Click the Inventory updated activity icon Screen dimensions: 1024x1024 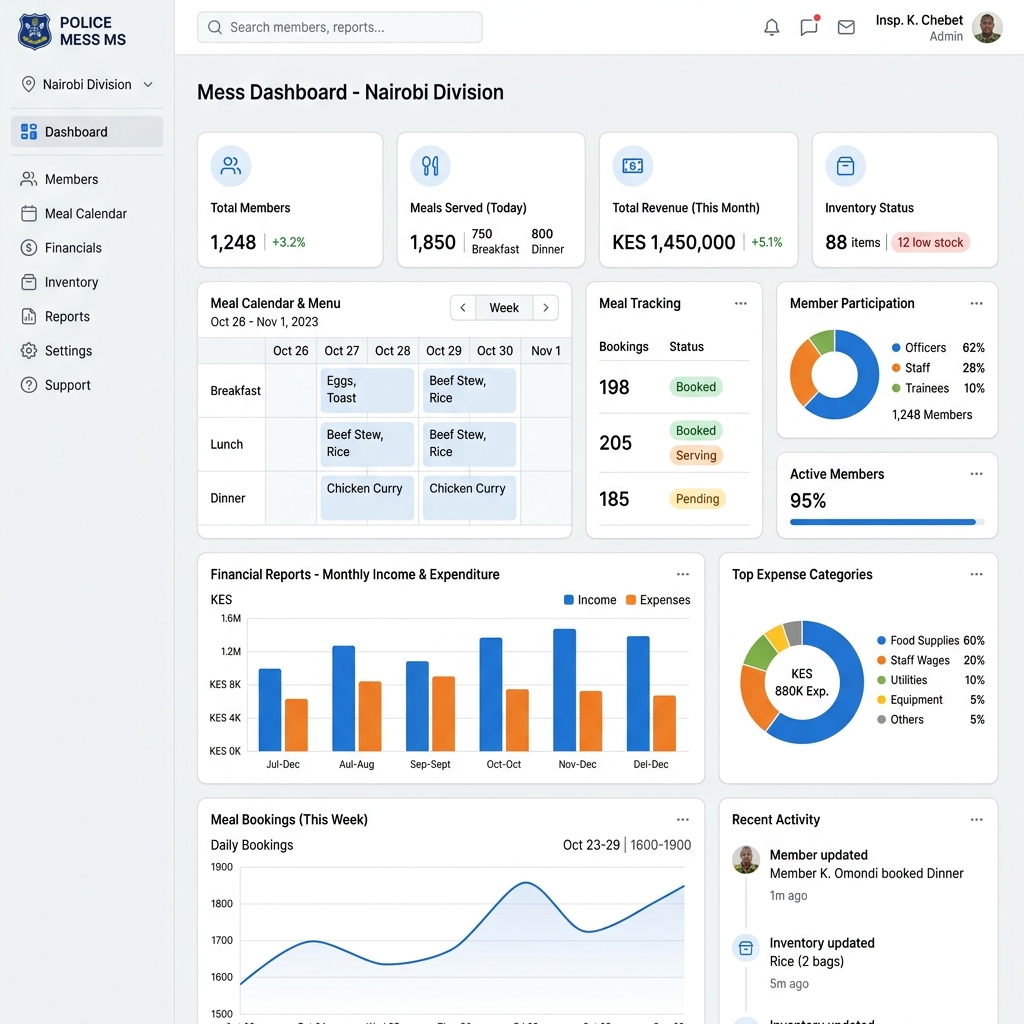click(746, 948)
